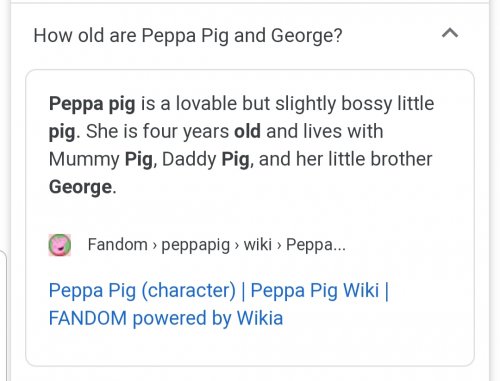
Task: Click the breadcrumb arrow before 'wiki'
Action: (237, 246)
